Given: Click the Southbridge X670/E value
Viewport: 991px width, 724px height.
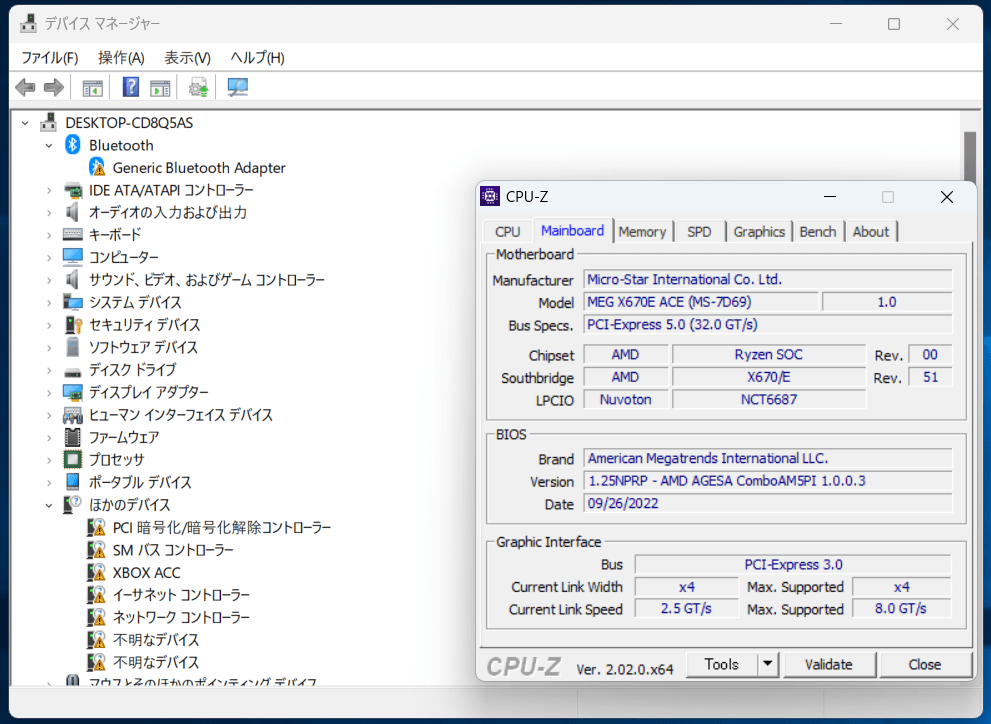Looking at the screenshot, I should tap(769, 377).
